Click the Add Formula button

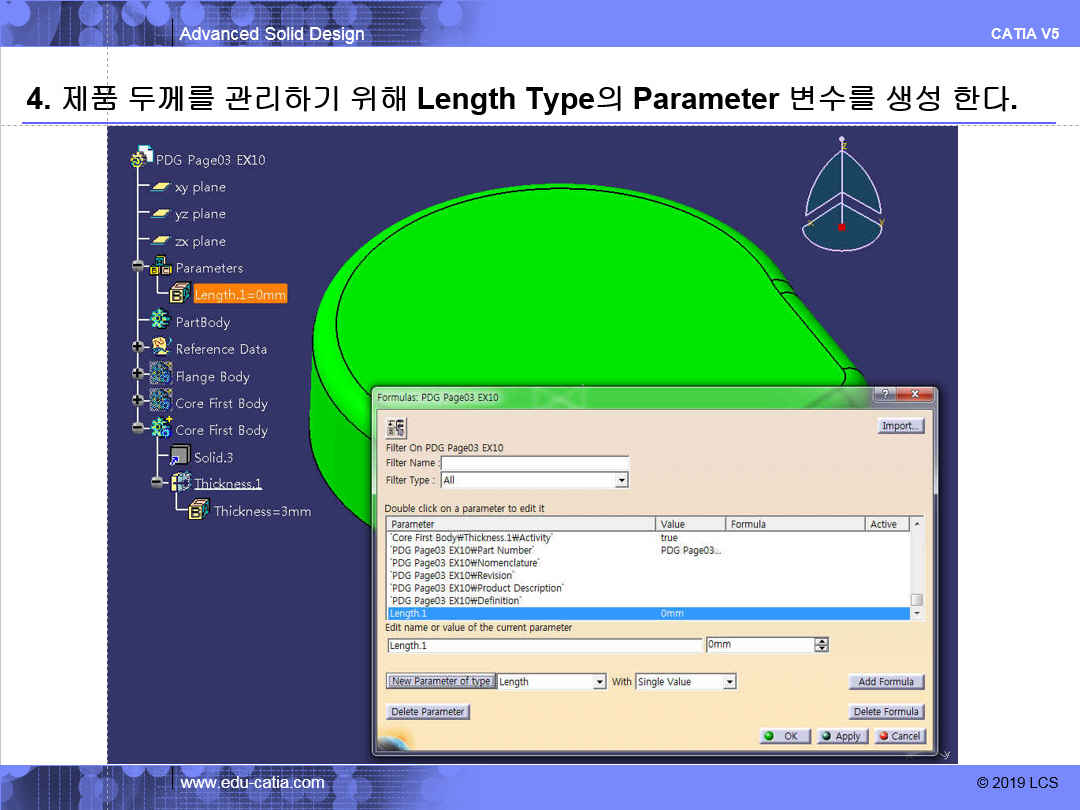click(886, 682)
